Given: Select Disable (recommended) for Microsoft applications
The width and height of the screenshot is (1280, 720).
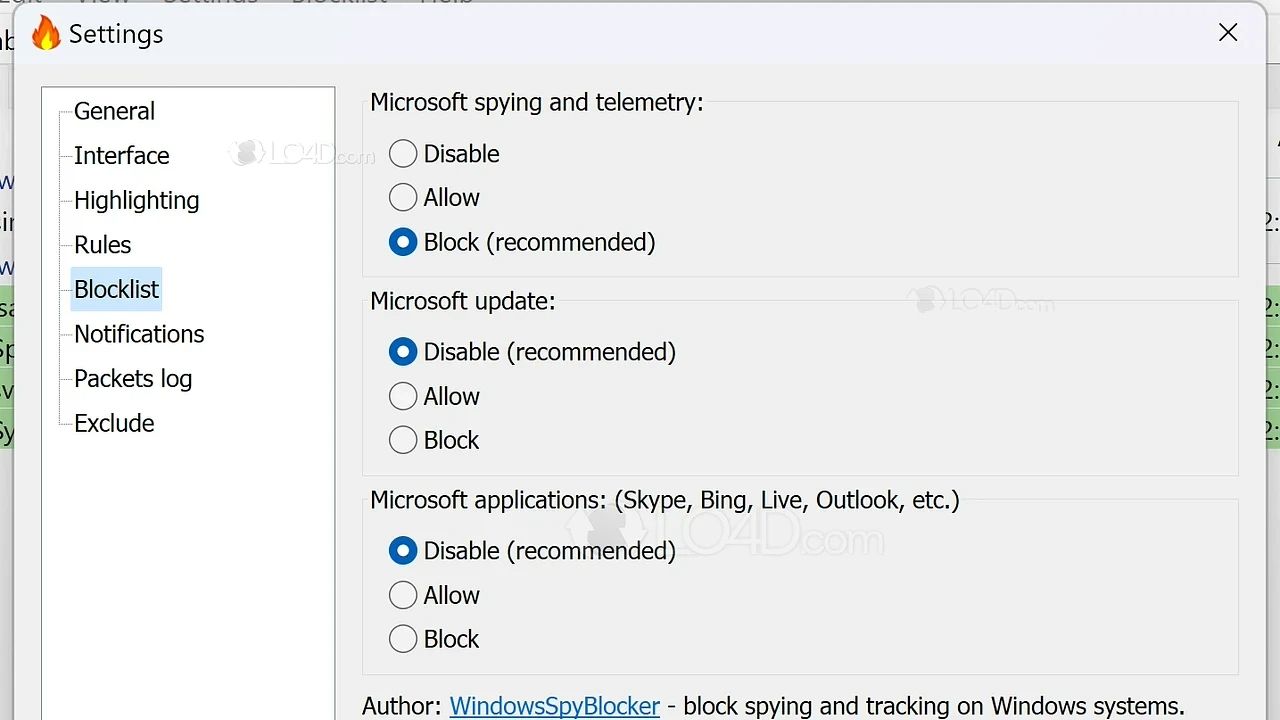Looking at the screenshot, I should (x=532, y=551).
